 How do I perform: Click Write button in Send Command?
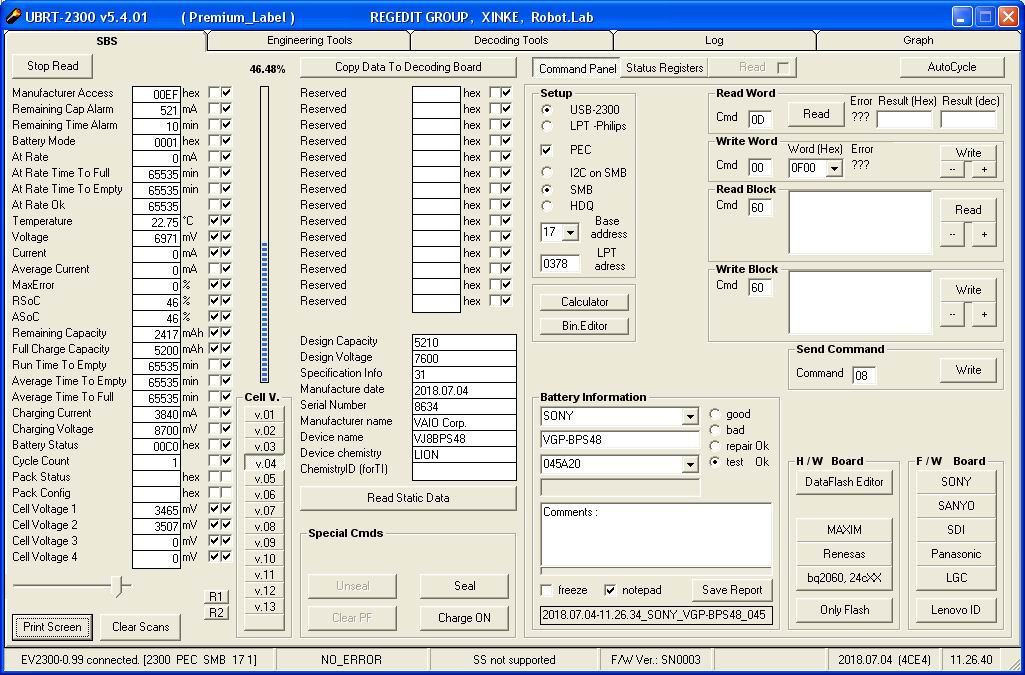(968, 370)
